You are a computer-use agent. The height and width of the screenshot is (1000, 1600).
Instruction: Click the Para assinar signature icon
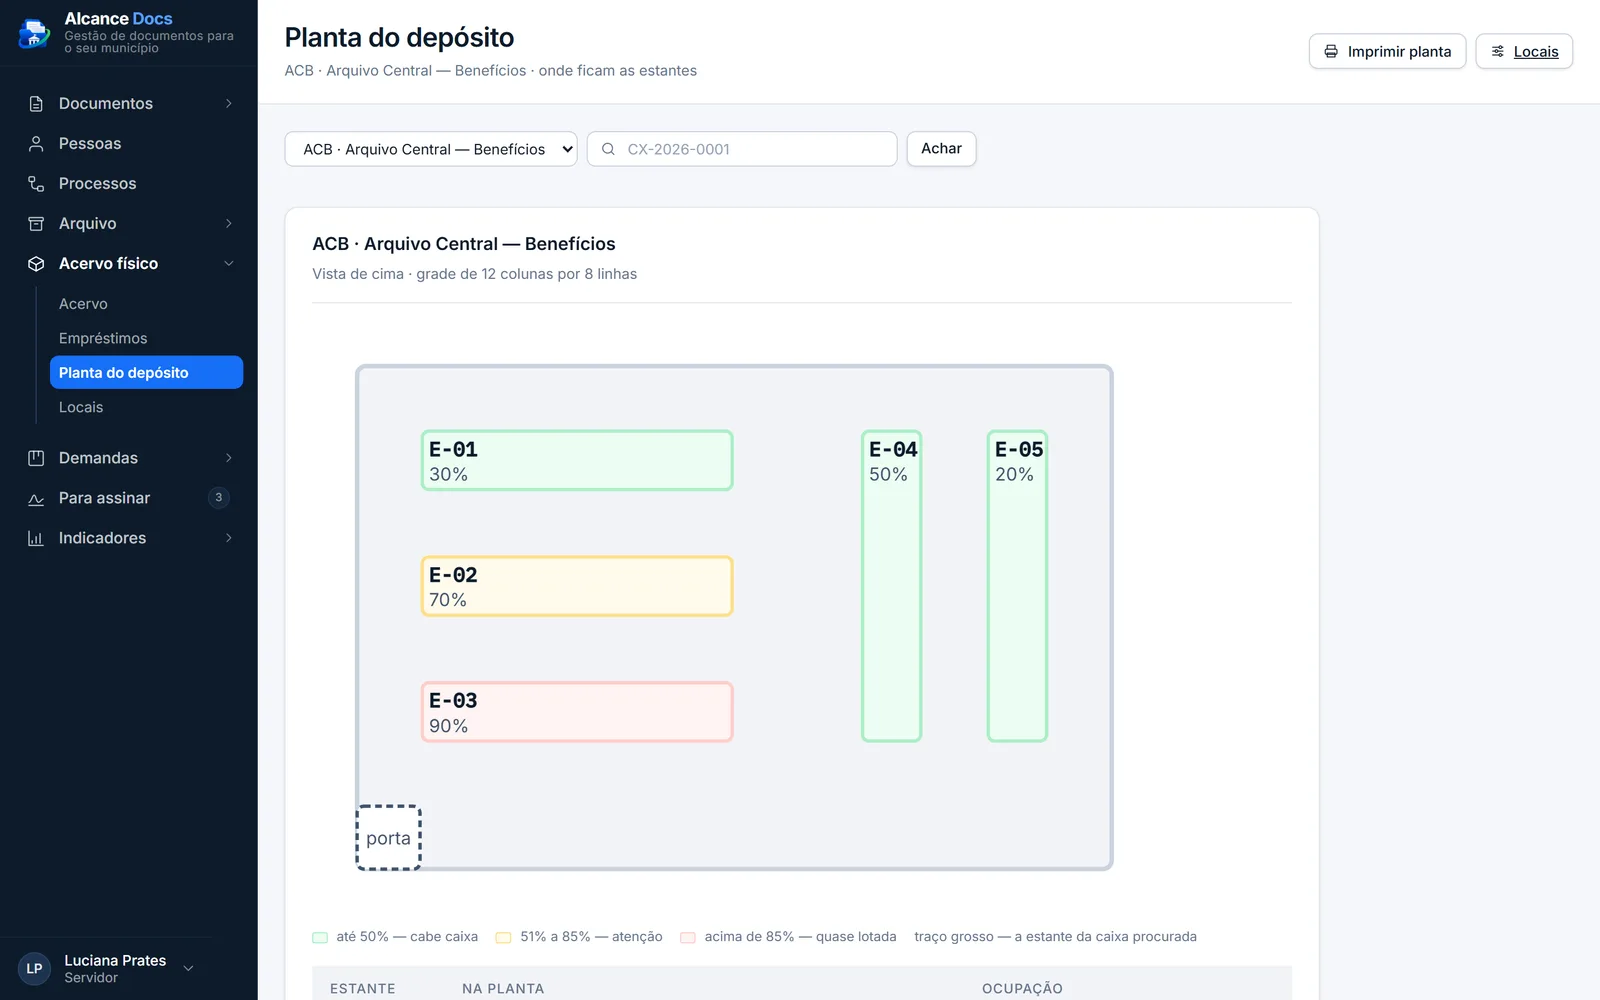click(x=36, y=498)
